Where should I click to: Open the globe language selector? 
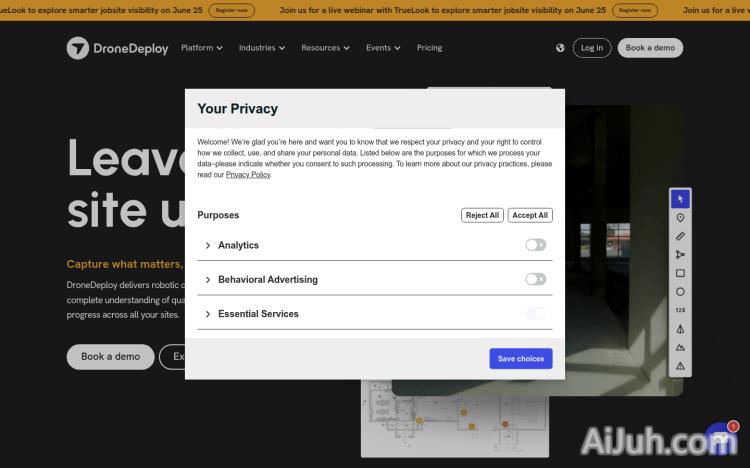[560, 48]
